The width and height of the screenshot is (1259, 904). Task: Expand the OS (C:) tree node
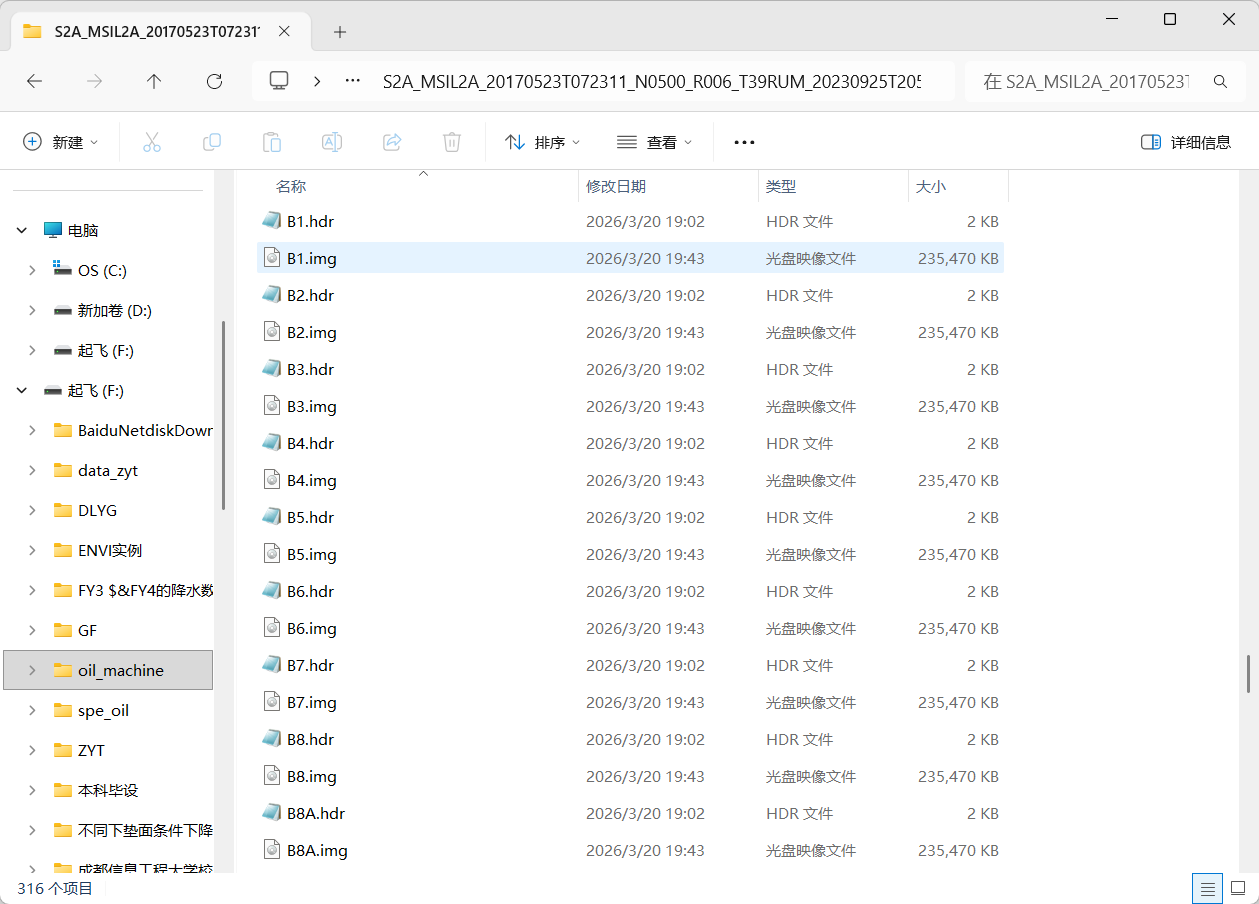(x=32, y=270)
